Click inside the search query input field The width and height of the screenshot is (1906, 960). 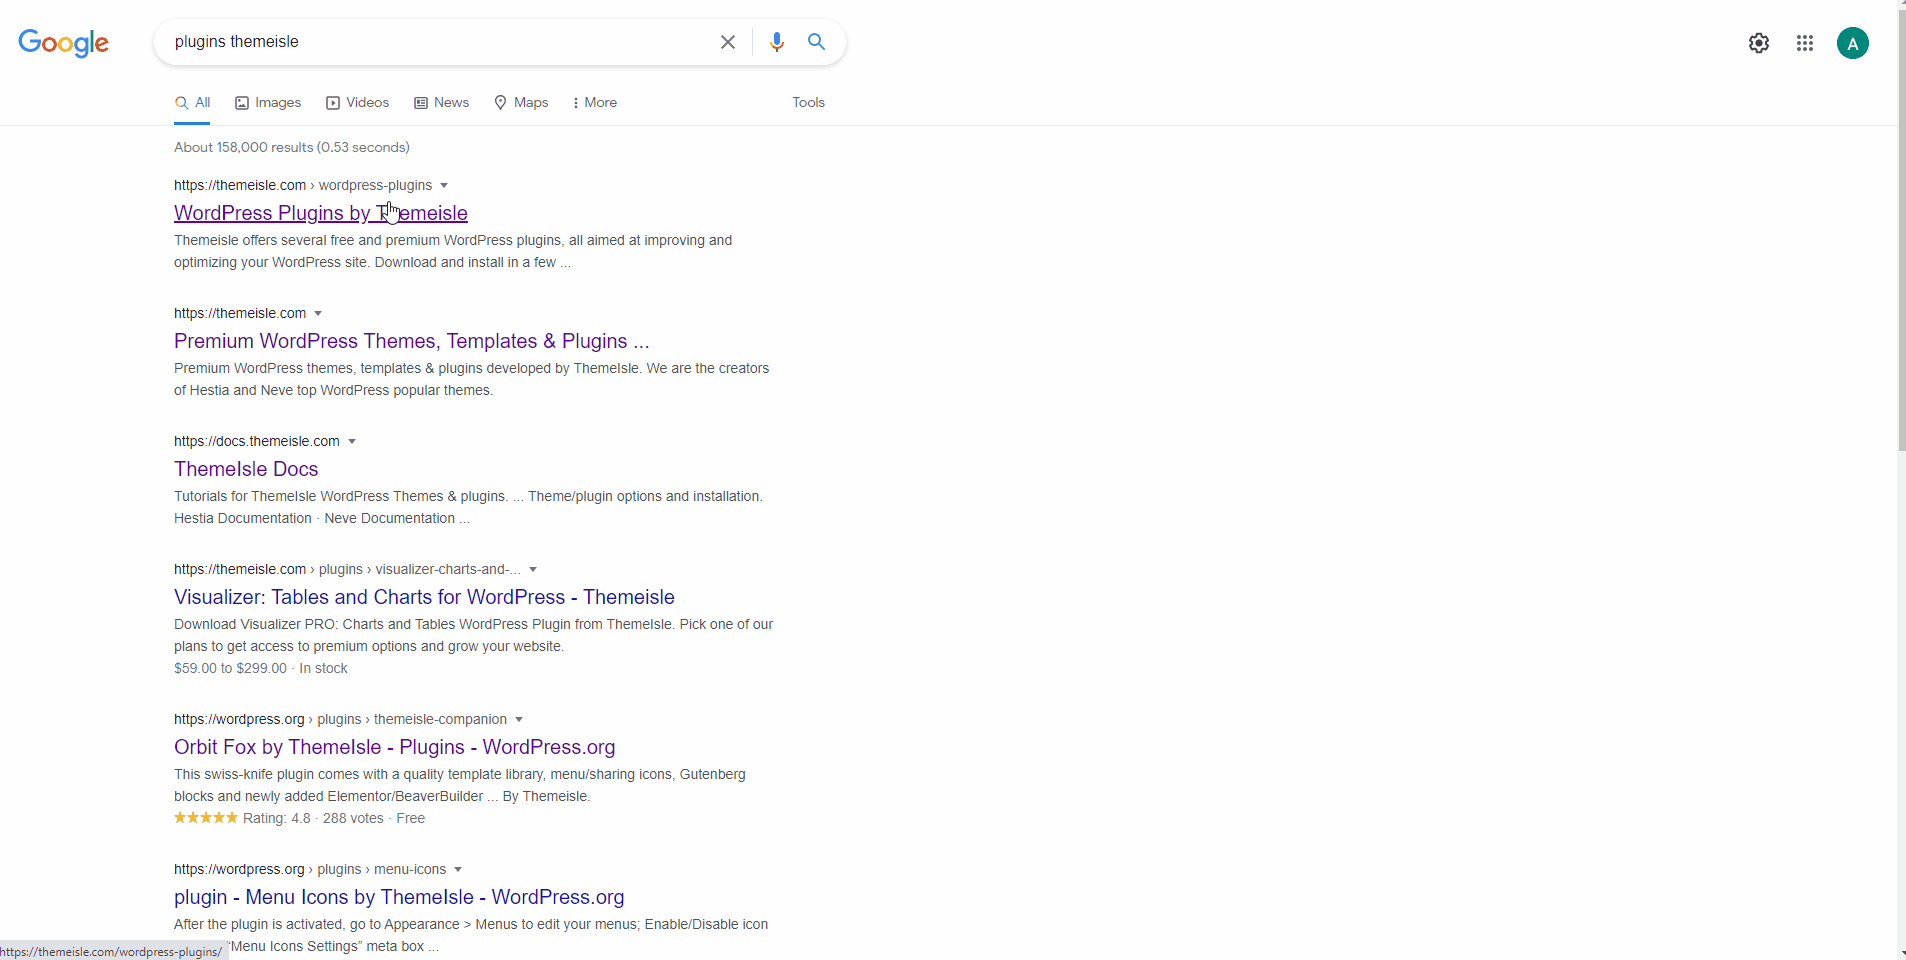440,42
